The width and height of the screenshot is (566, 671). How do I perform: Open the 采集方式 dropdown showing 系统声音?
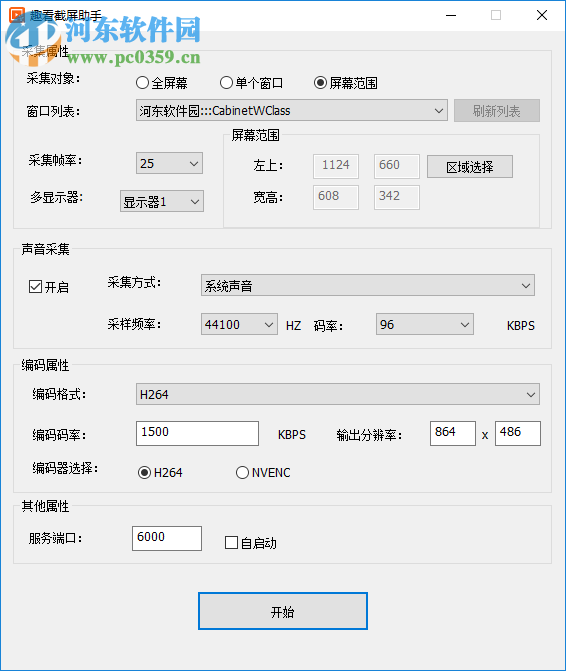point(368,285)
